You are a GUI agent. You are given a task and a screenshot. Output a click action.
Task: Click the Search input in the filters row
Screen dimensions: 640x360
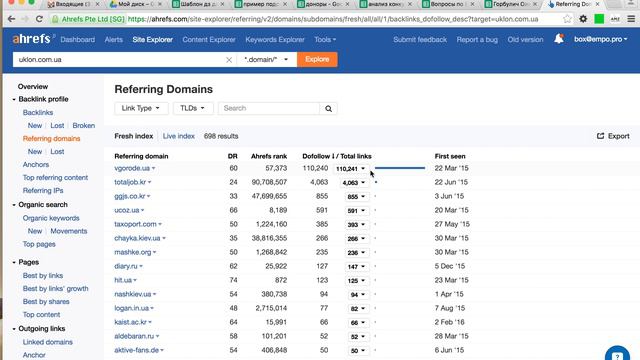click(269, 109)
